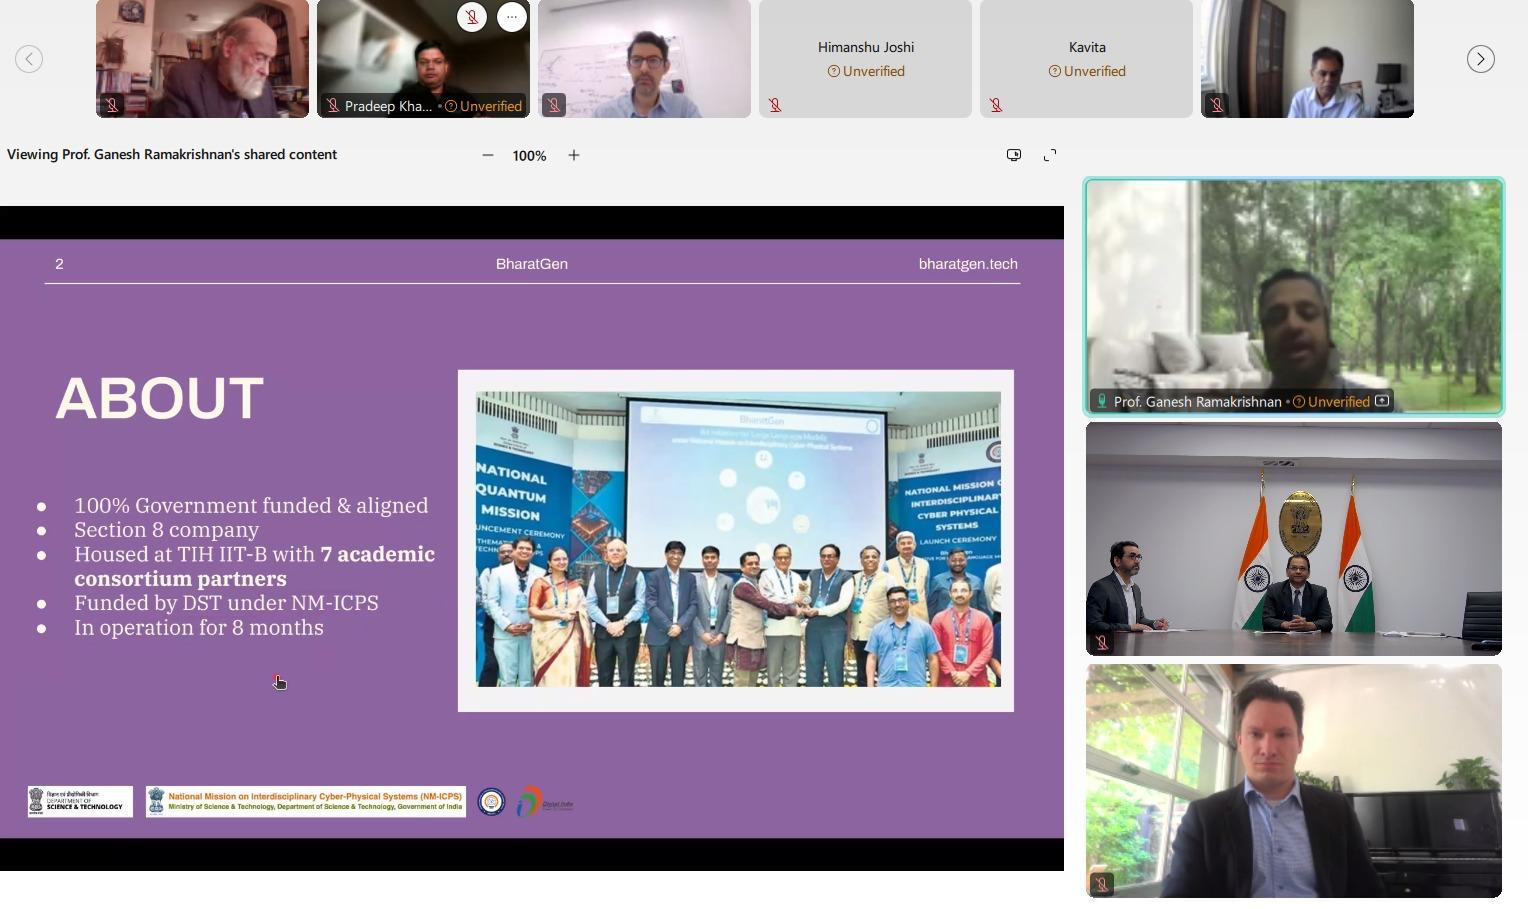
Task: Click 'Viewing Prof. Ganesh Ramakrishnan's shared content' text
Action: (x=172, y=154)
